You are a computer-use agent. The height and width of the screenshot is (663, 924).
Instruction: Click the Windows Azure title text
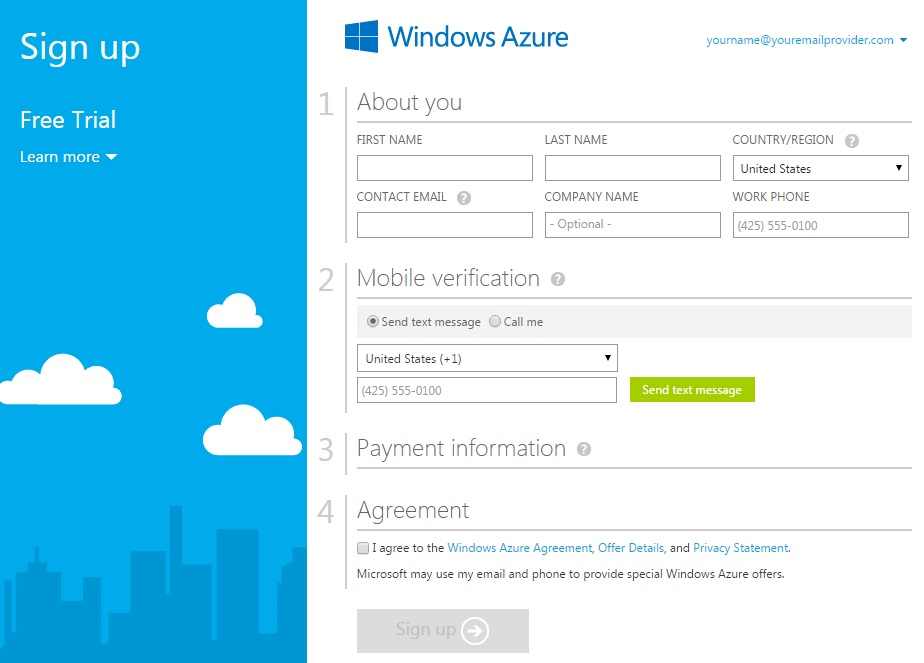(478, 37)
